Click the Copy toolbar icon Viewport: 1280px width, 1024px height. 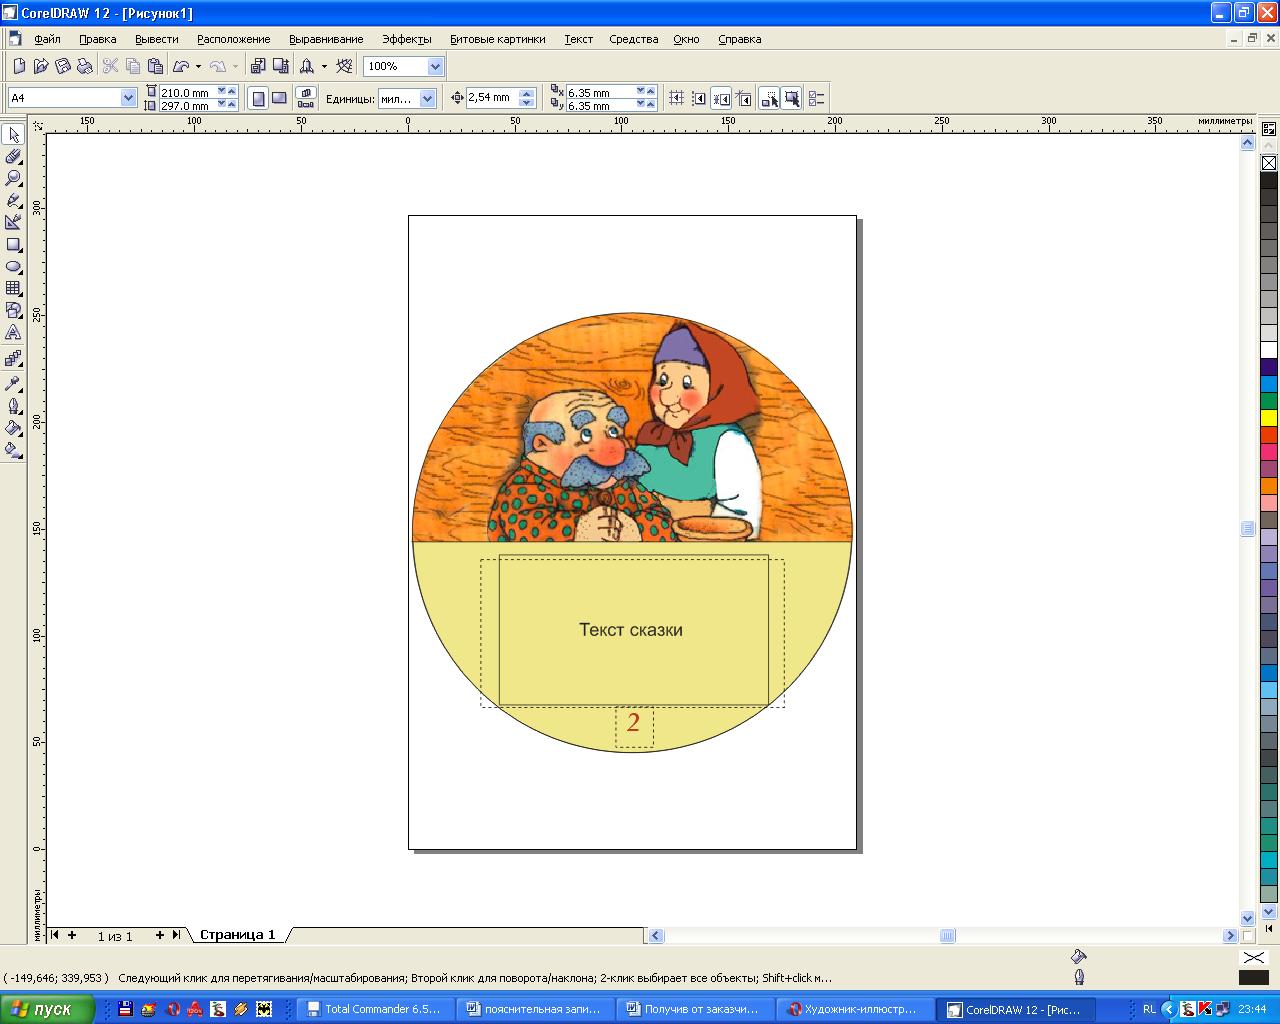[132, 66]
